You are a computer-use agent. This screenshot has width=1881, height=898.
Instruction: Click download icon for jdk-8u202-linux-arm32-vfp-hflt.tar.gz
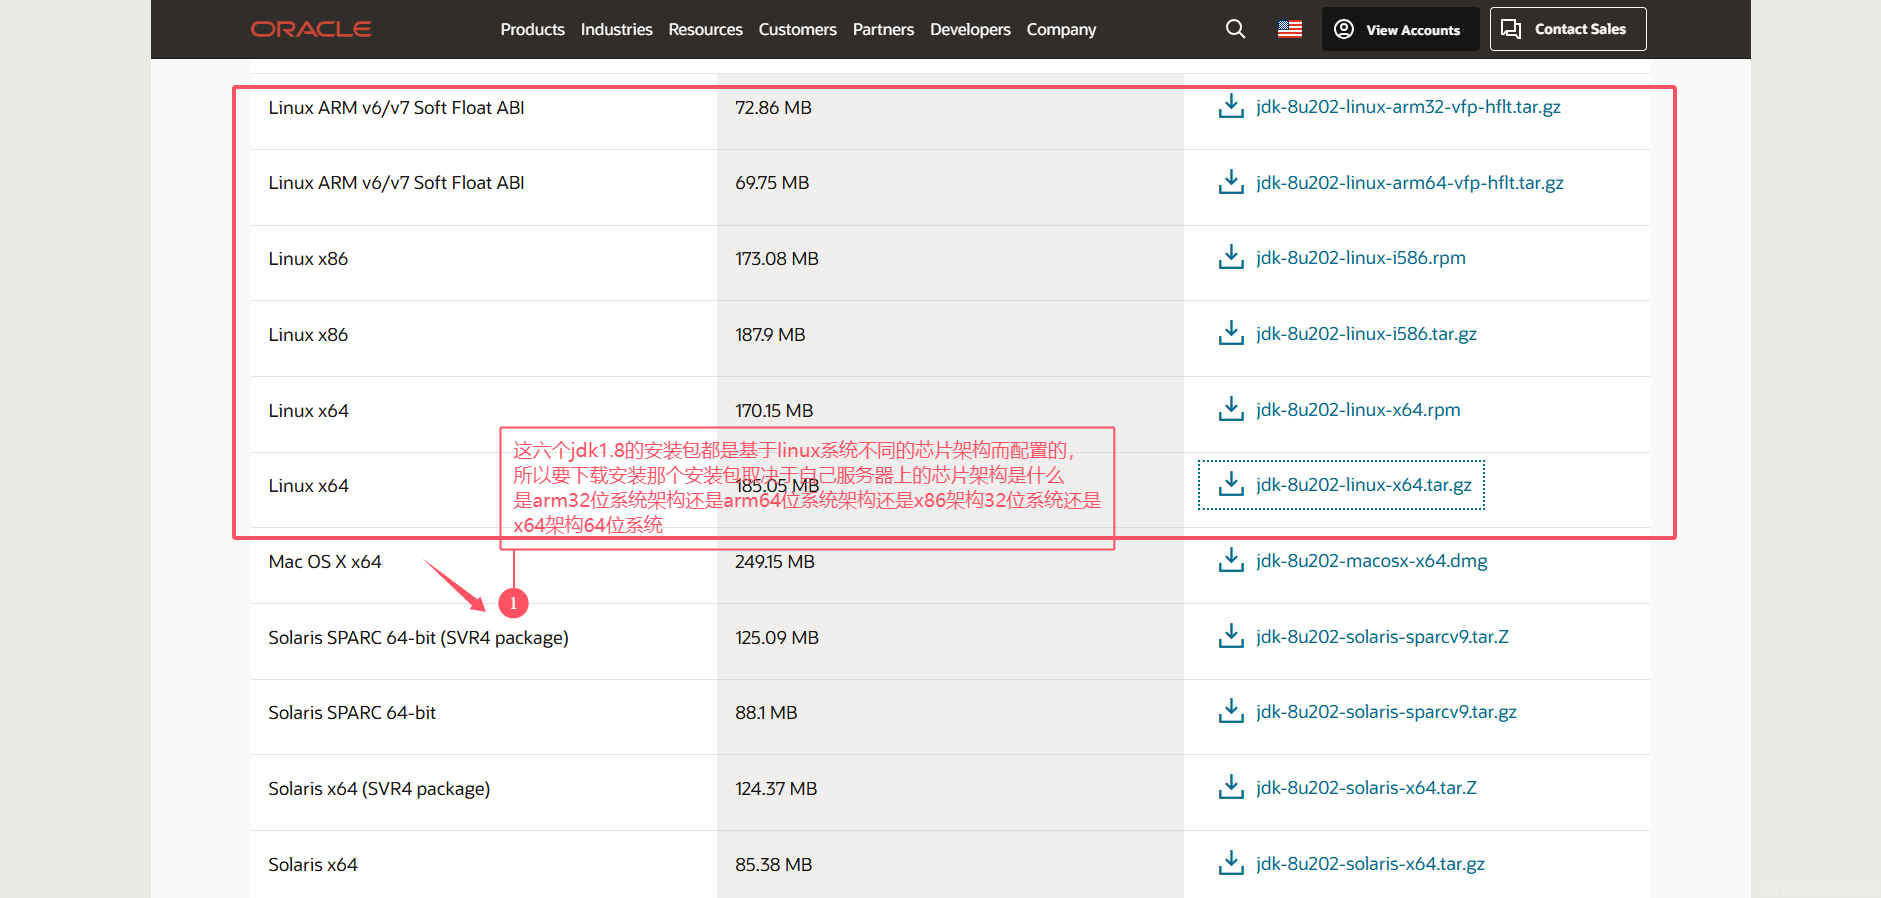point(1231,106)
